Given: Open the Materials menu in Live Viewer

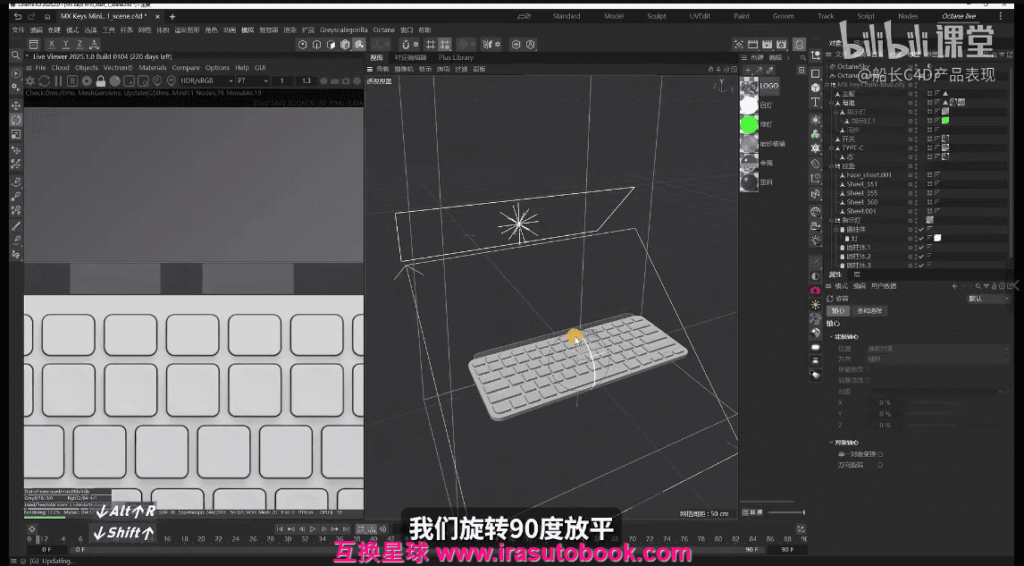Looking at the screenshot, I should [152, 68].
